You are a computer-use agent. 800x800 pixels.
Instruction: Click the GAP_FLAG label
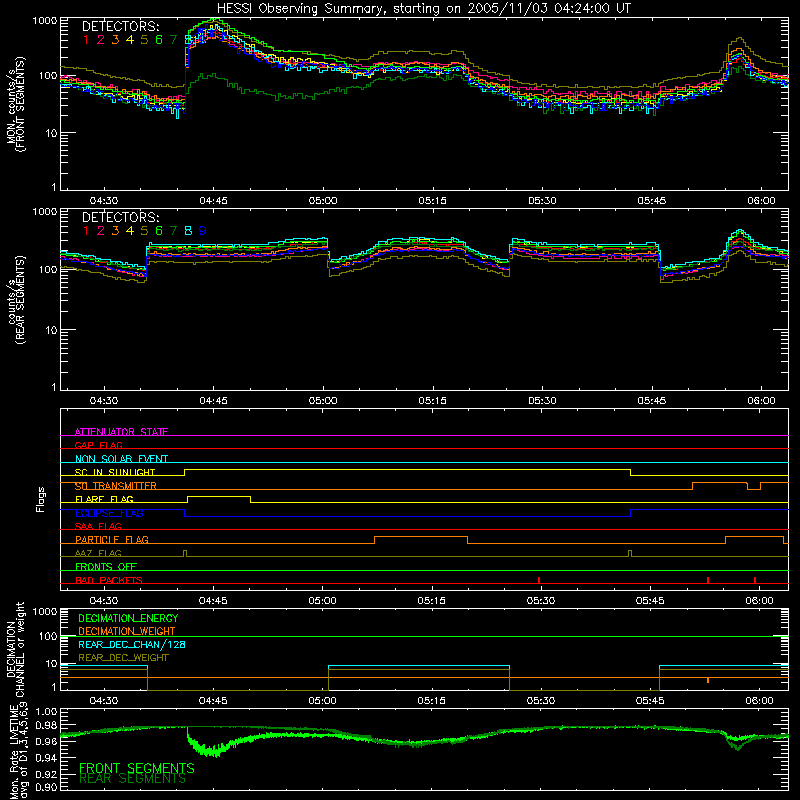pos(98,445)
